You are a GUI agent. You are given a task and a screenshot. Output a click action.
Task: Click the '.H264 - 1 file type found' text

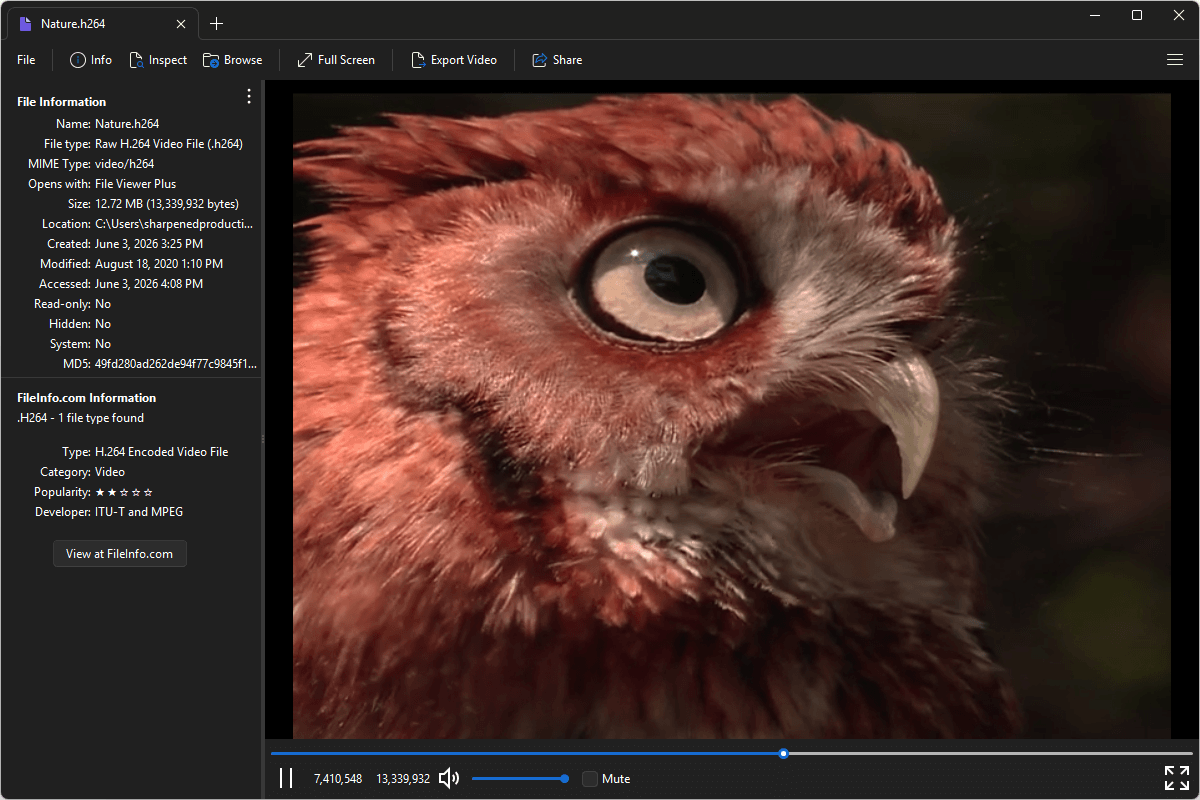click(80, 418)
